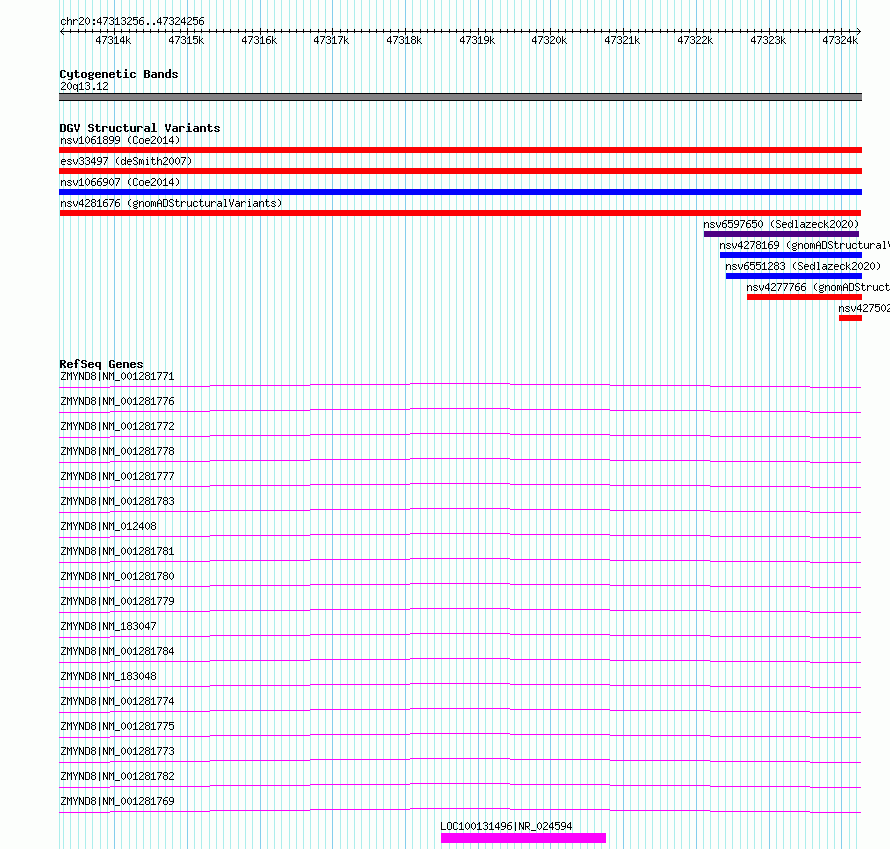This screenshot has height=849, width=890.
Task: Click the ZMYND8|NM_001281780 transcript label
Action: tap(117, 576)
